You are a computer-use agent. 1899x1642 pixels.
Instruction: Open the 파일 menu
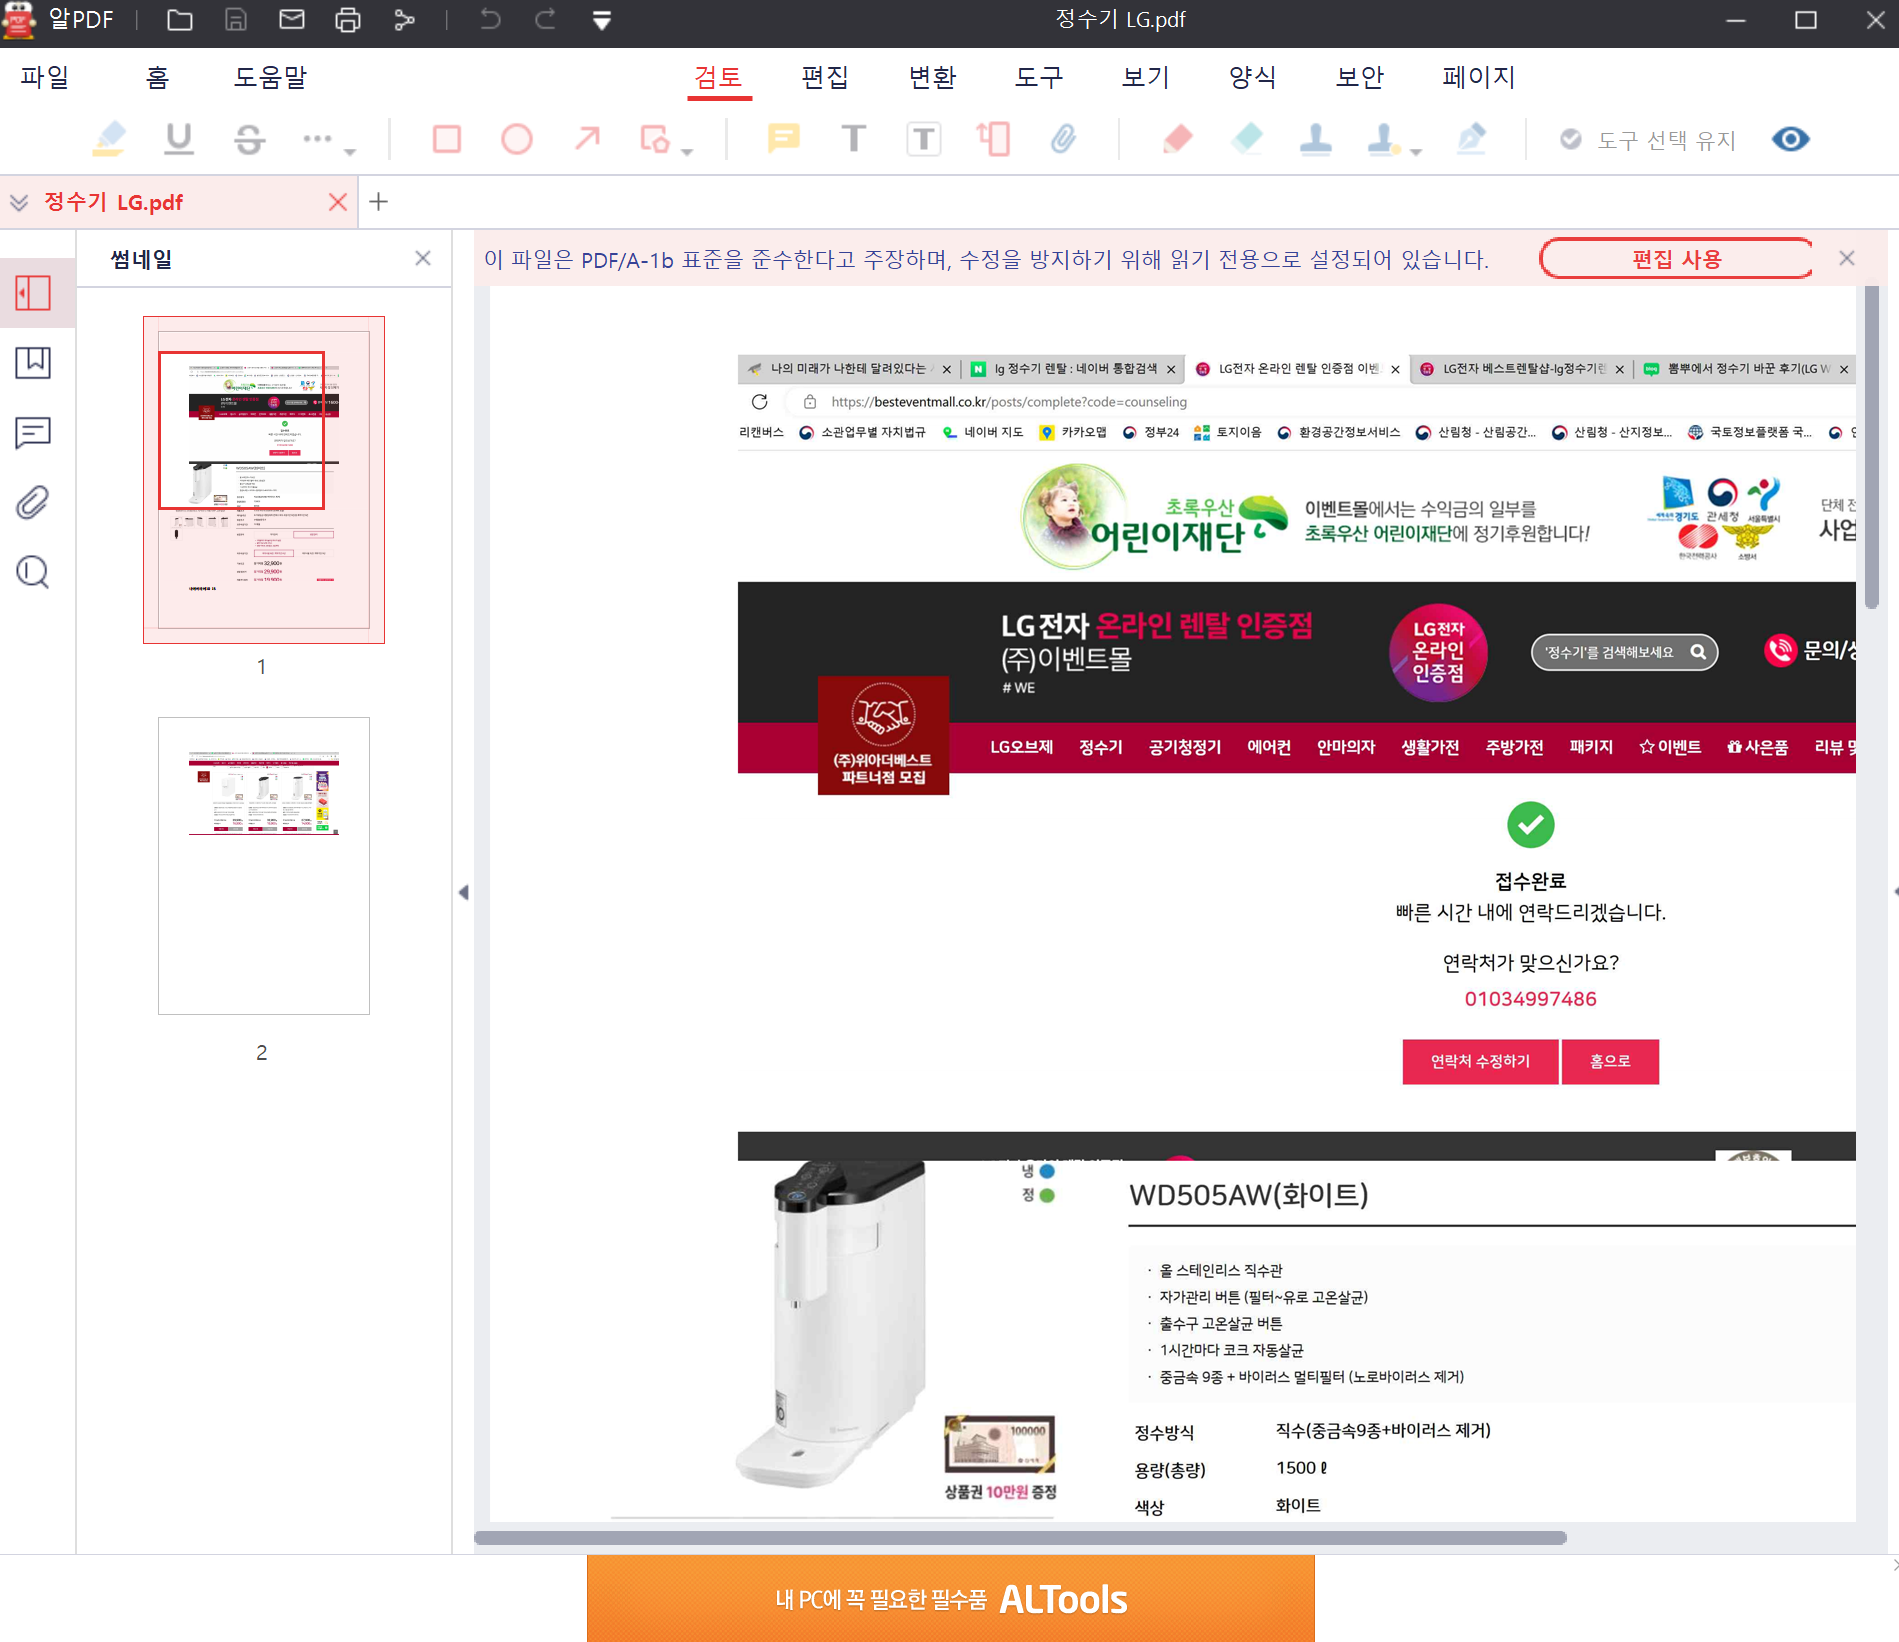coord(45,77)
